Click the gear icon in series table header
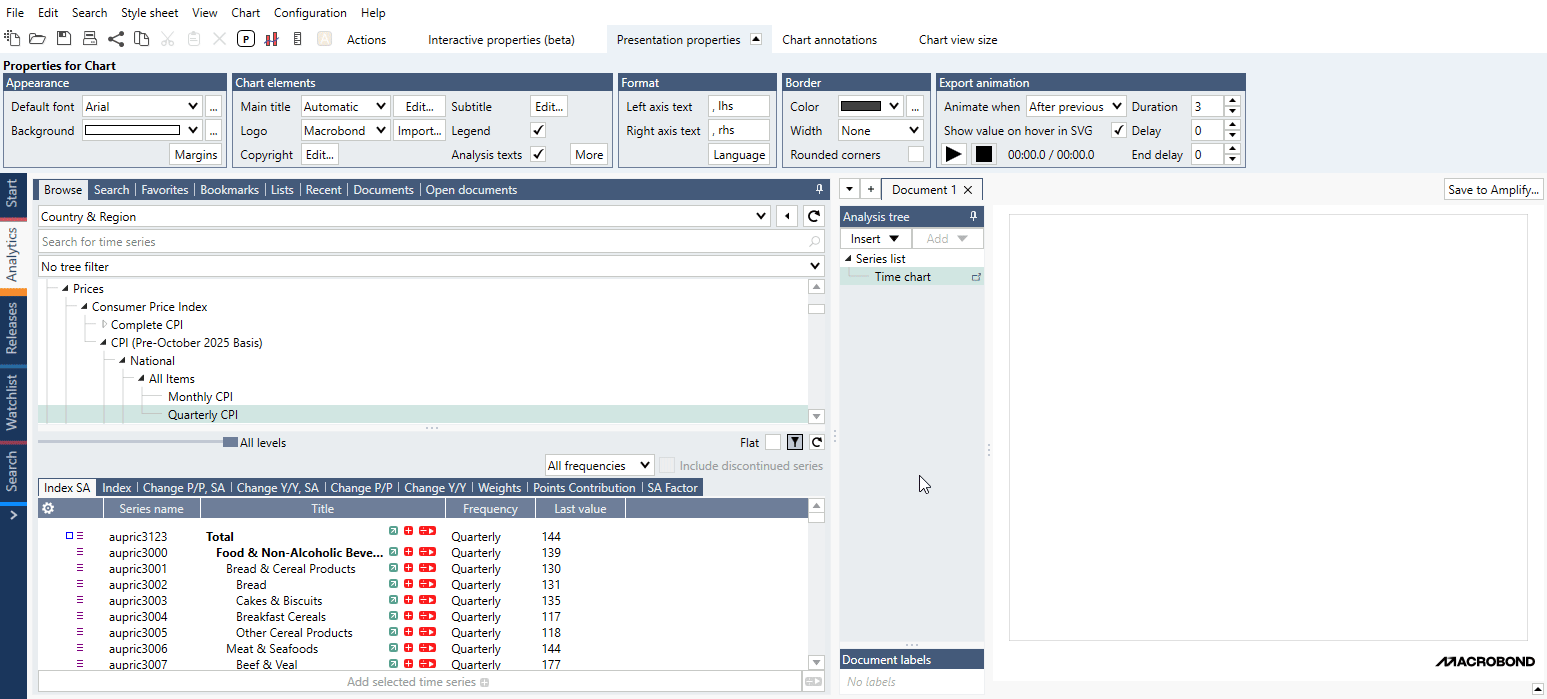This screenshot has width=1547, height=699. (47, 509)
